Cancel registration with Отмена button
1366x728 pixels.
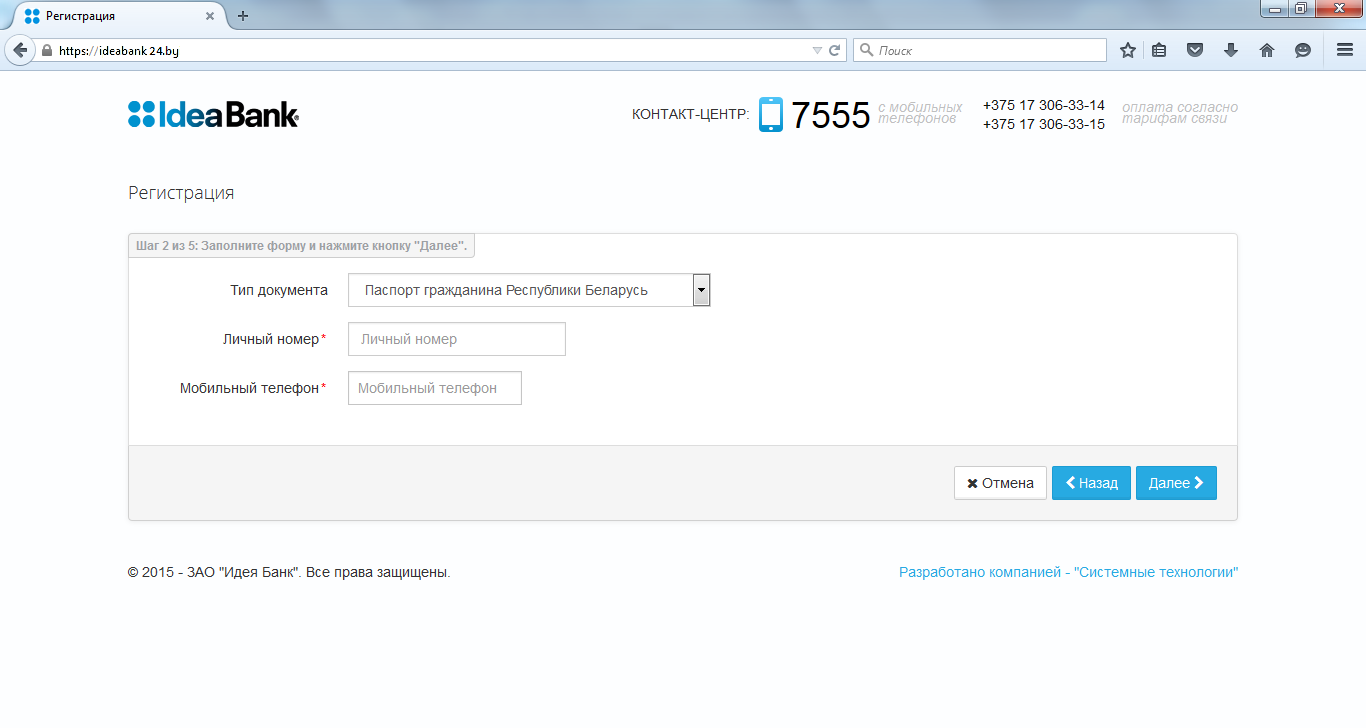pos(1000,483)
